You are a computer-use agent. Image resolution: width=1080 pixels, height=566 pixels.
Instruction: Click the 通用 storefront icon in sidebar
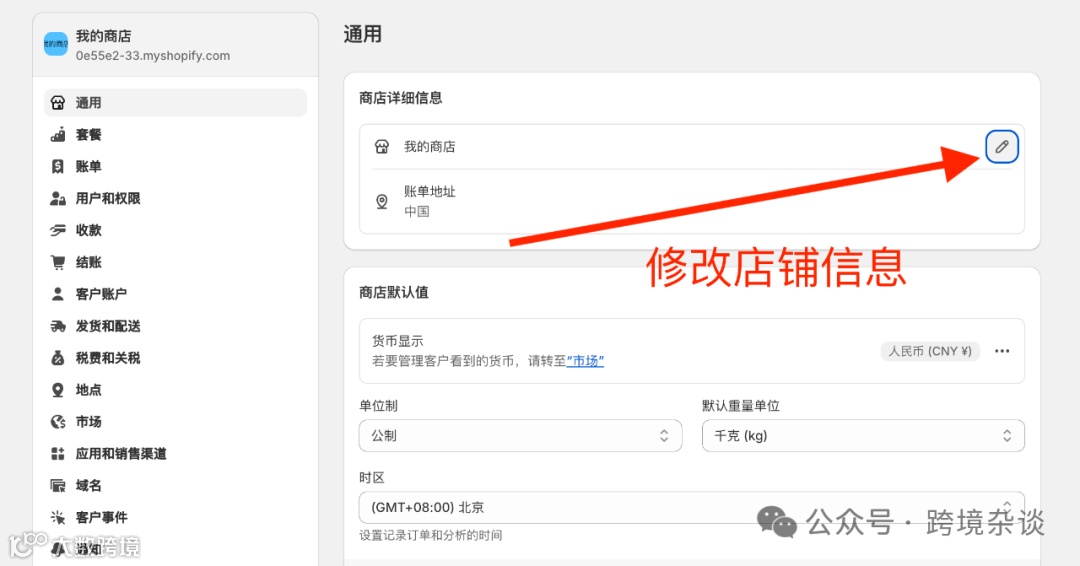tap(58, 103)
